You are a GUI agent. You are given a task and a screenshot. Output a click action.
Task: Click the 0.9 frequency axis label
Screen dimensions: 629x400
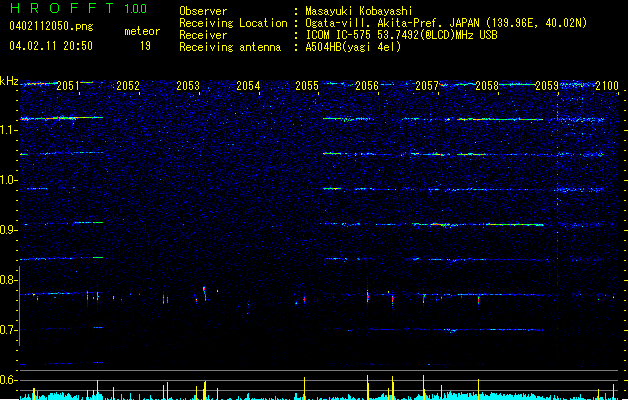9,230
